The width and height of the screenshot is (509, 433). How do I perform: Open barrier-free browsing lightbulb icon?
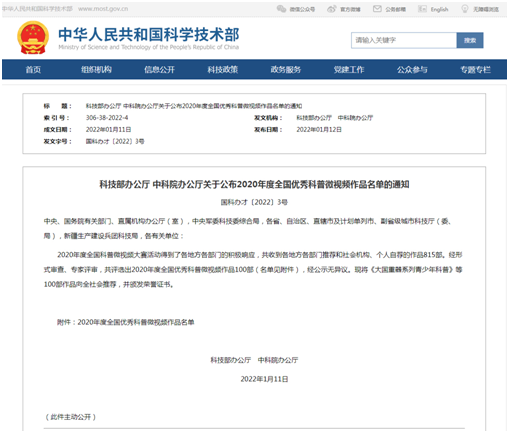465,9
